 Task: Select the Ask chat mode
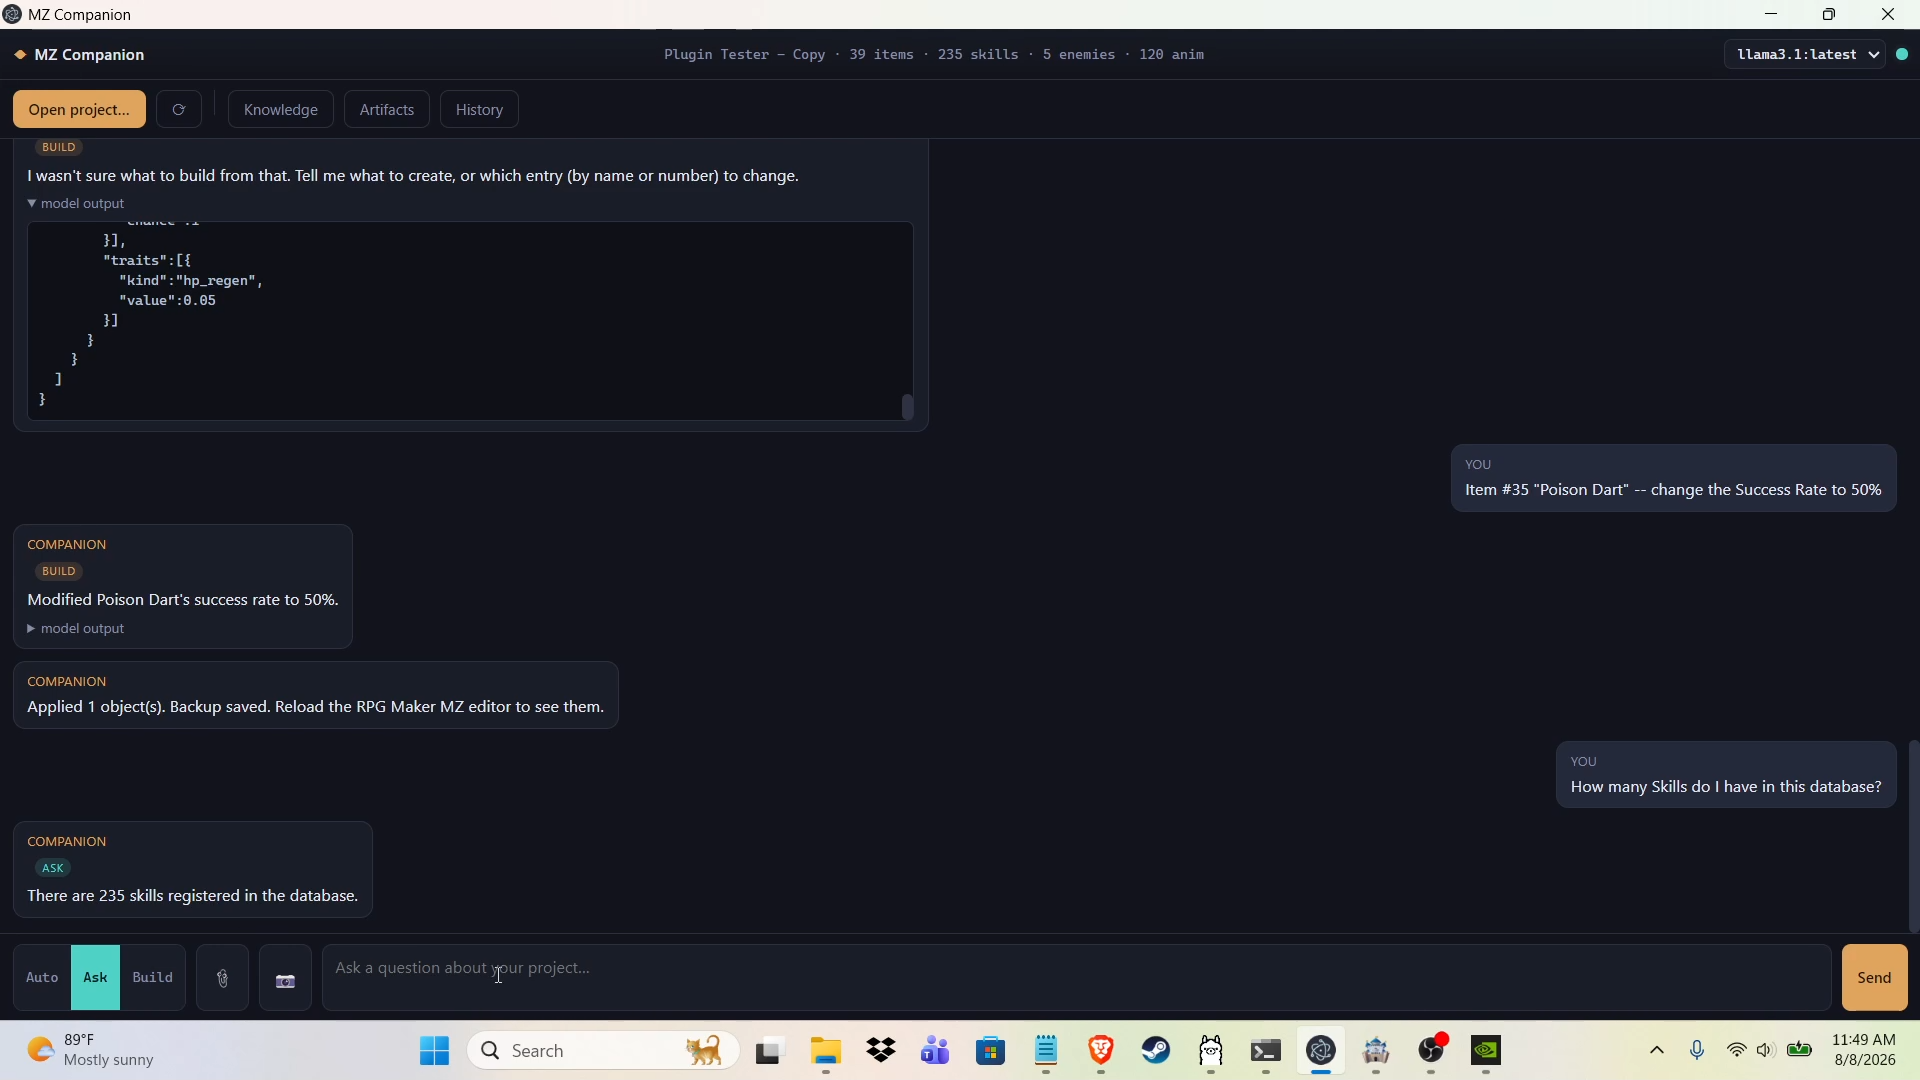tap(95, 979)
